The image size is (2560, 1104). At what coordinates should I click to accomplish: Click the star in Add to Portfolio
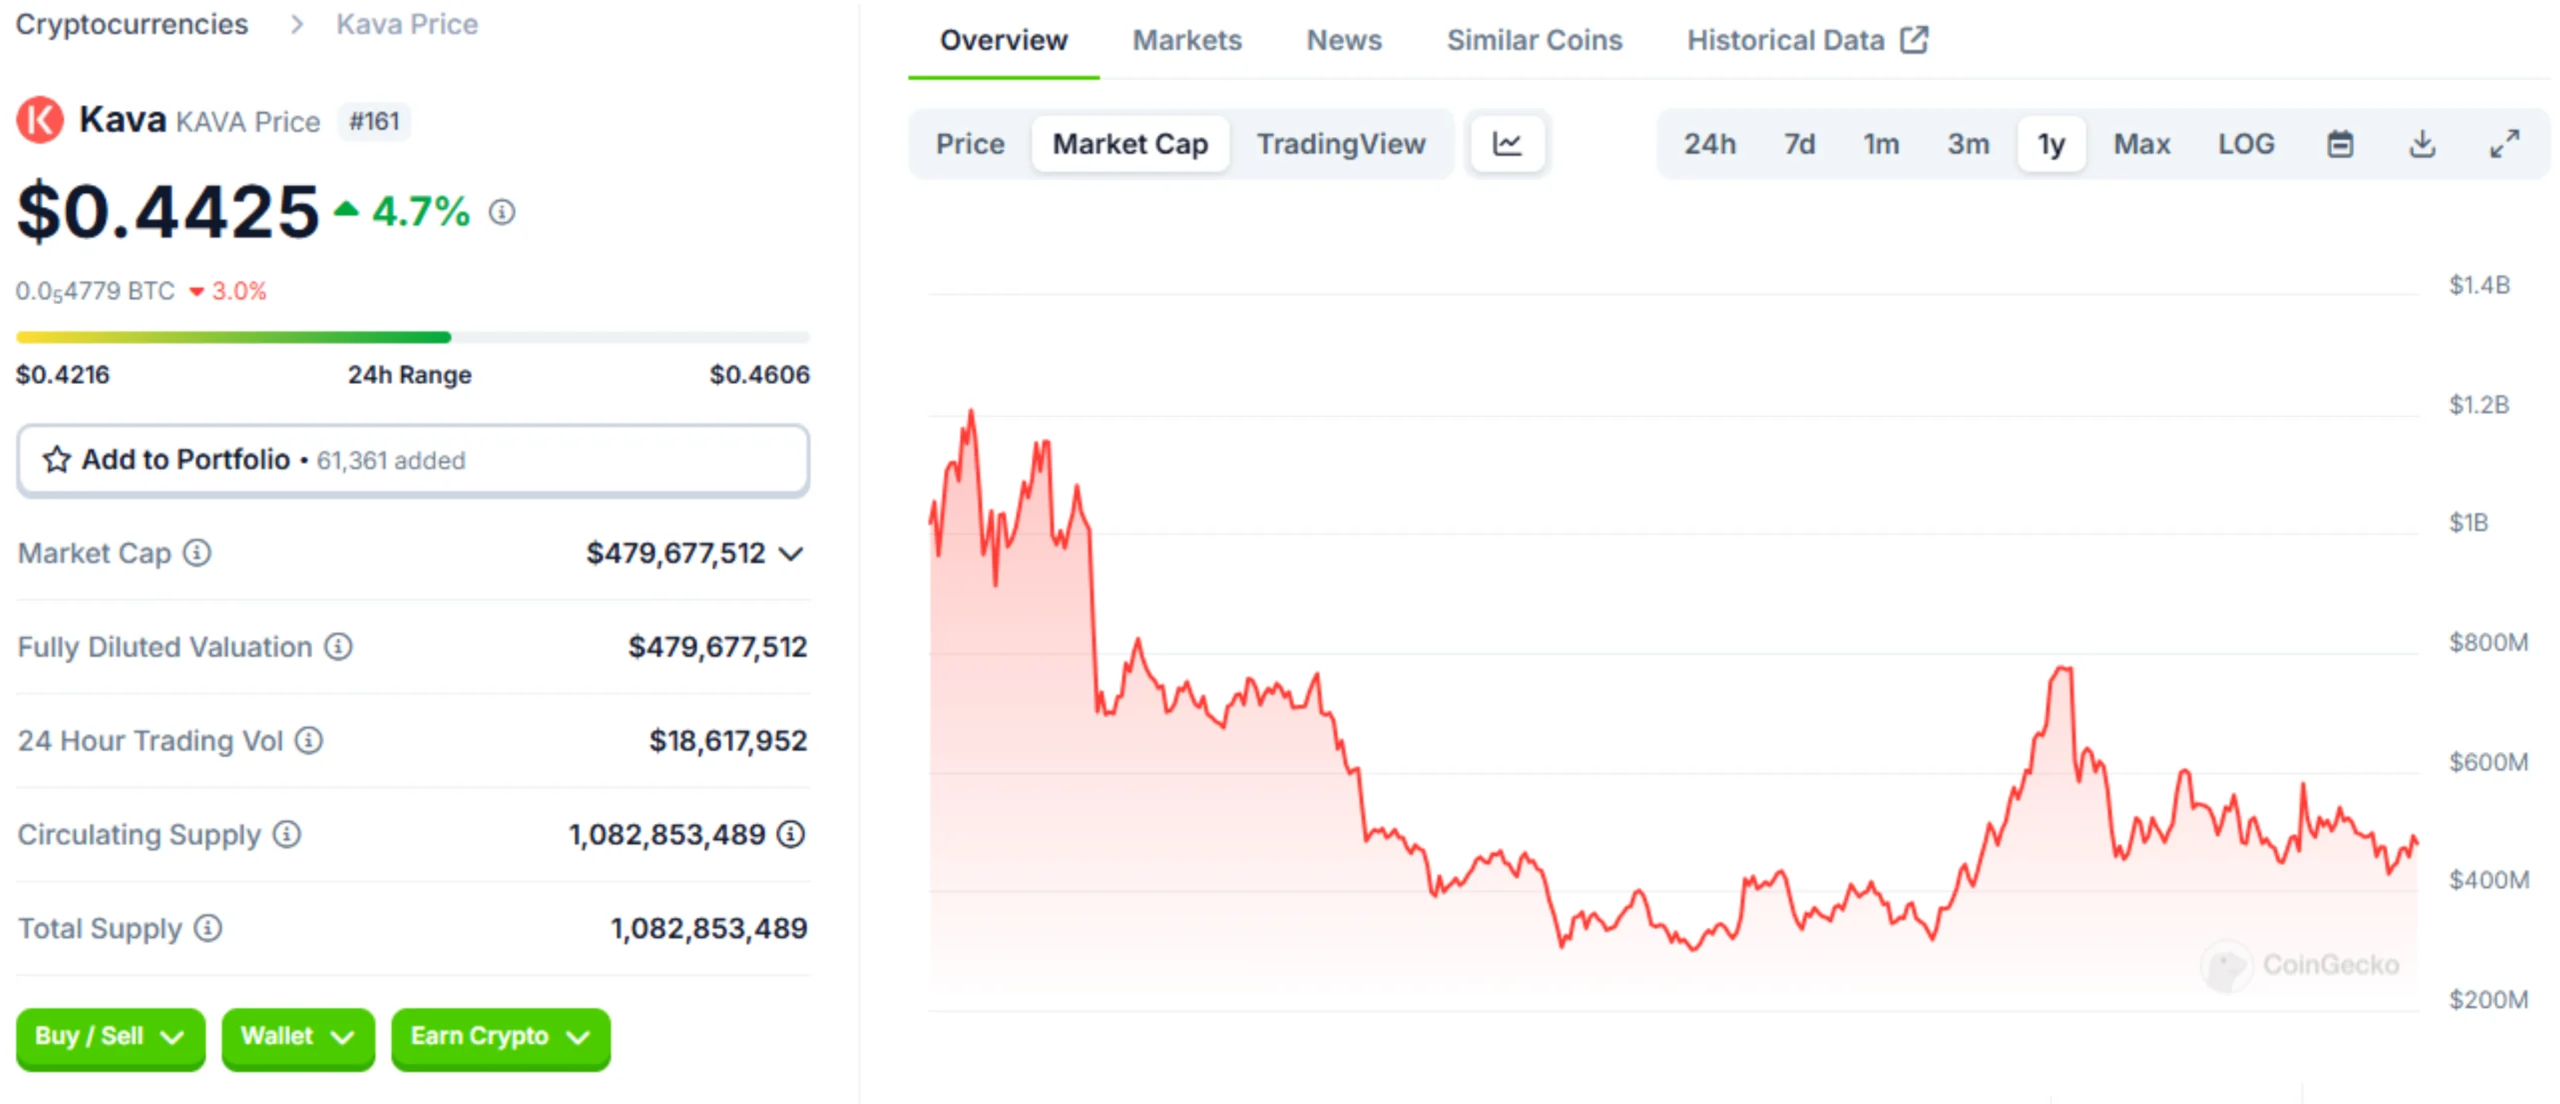point(57,459)
